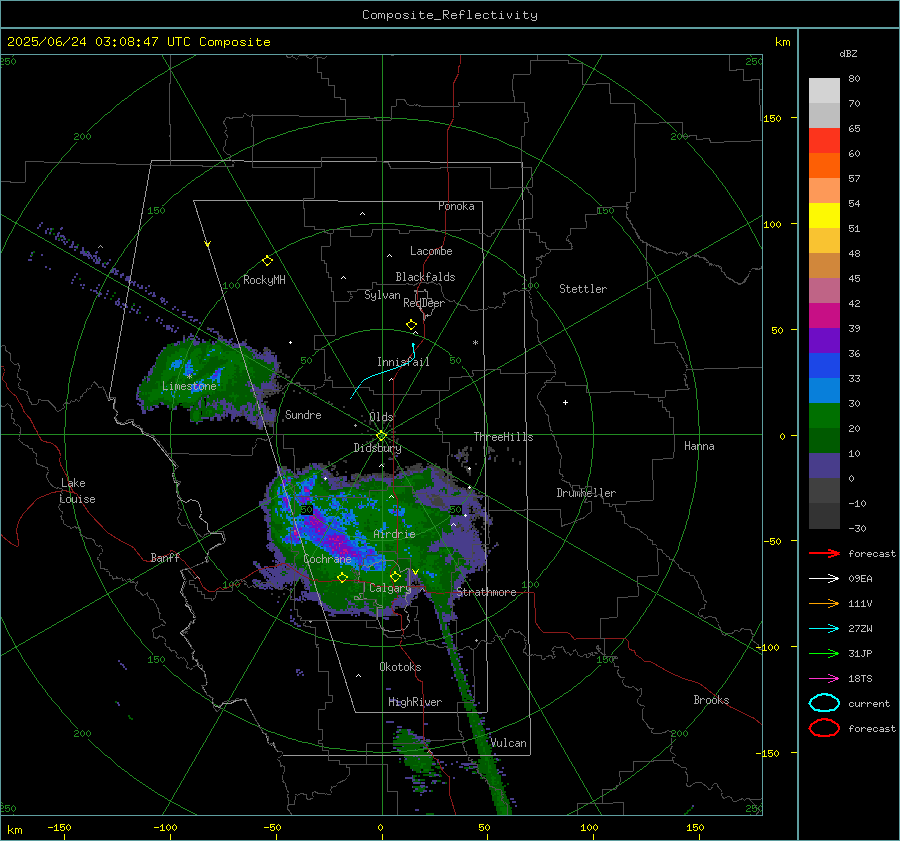900x841 pixels.
Task: Click the asterisk marker east of Innisfail
Action: pyautogui.click(x=475, y=343)
